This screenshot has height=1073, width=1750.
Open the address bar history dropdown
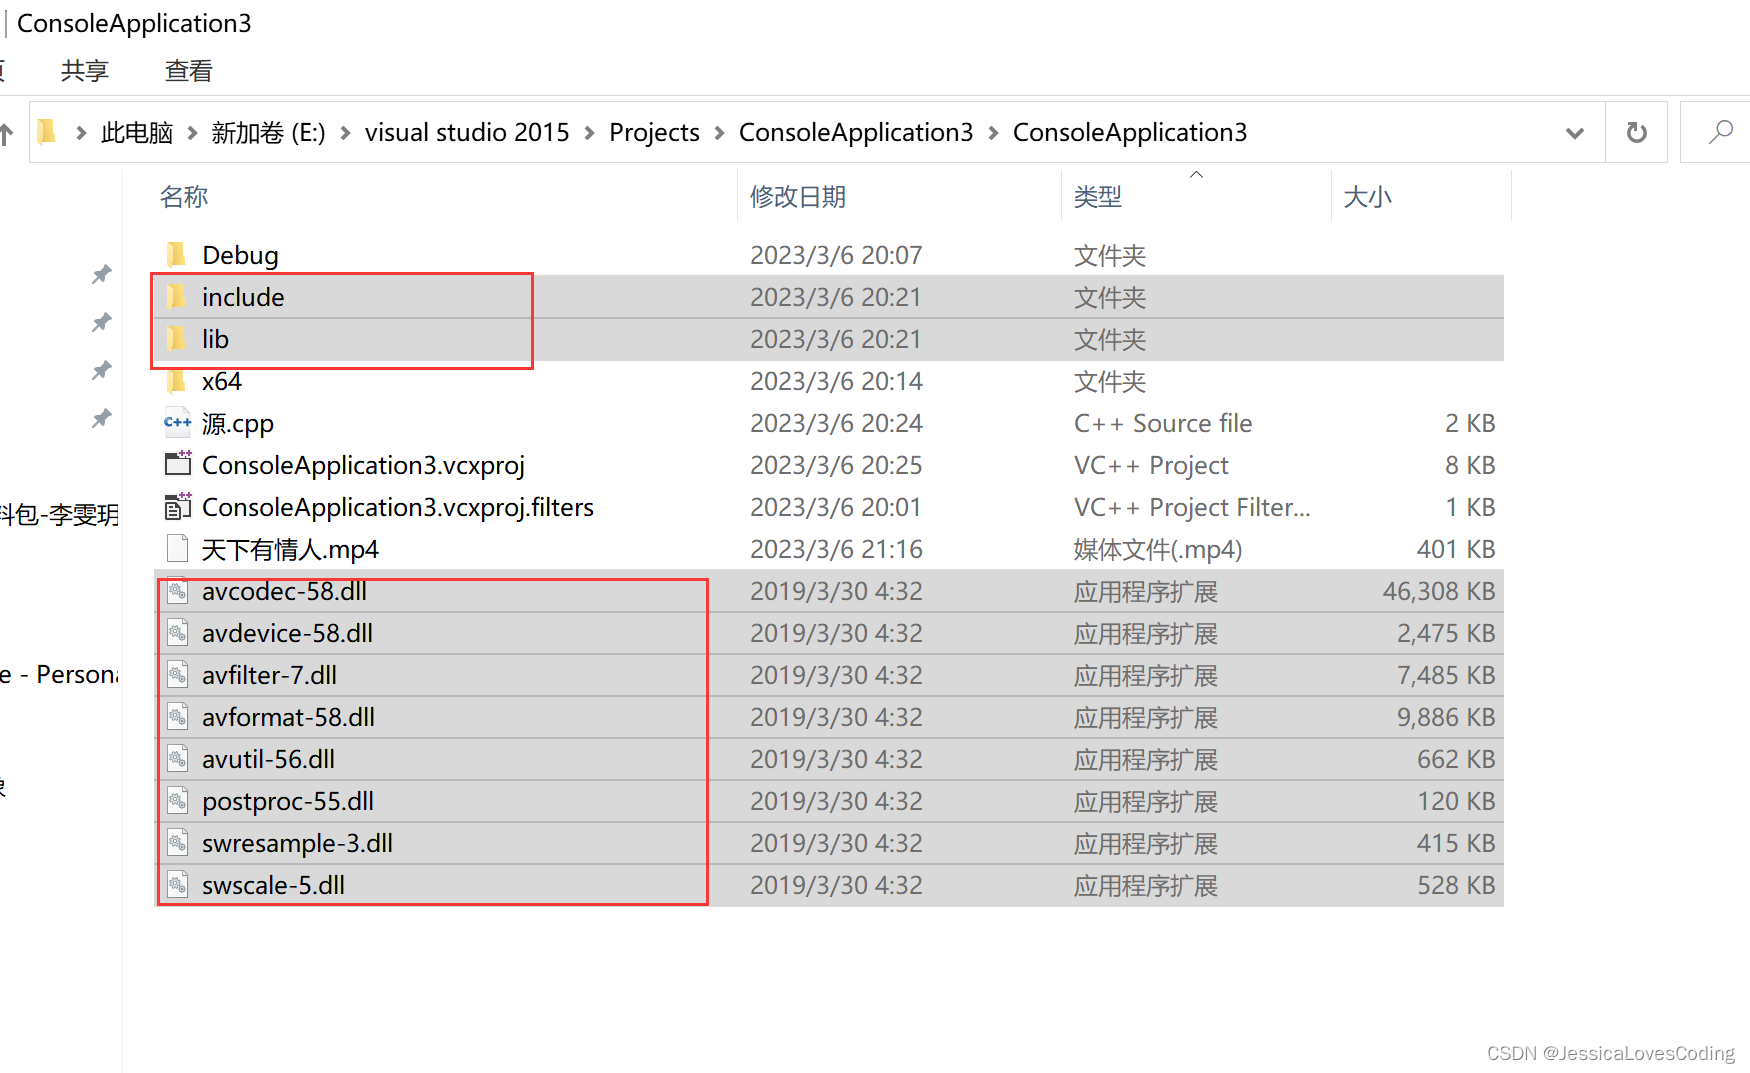point(1574,133)
